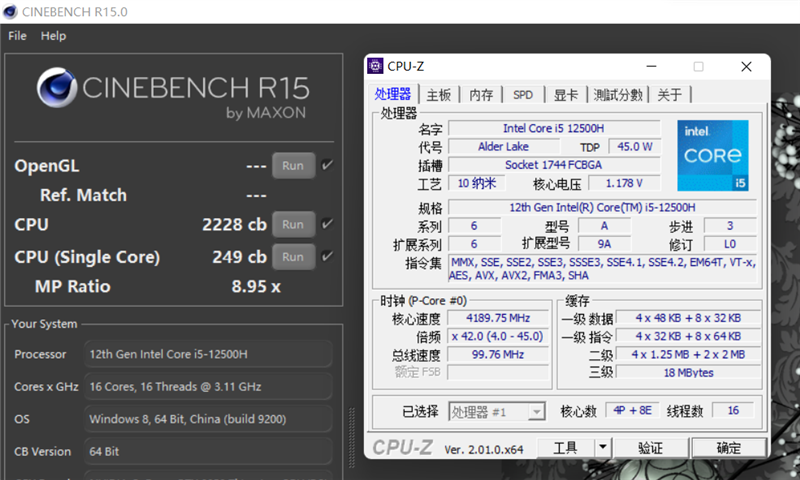
Task: Click the CB Version field showing 64 Bit
Action: click(x=208, y=451)
